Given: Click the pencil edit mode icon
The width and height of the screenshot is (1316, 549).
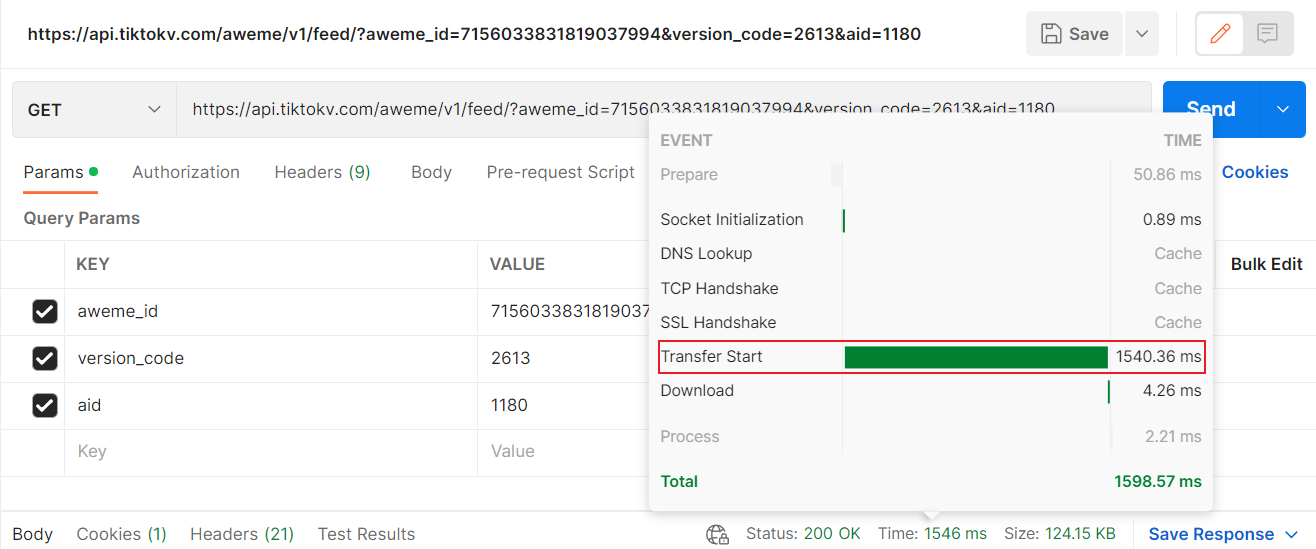Looking at the screenshot, I should click(x=1220, y=34).
